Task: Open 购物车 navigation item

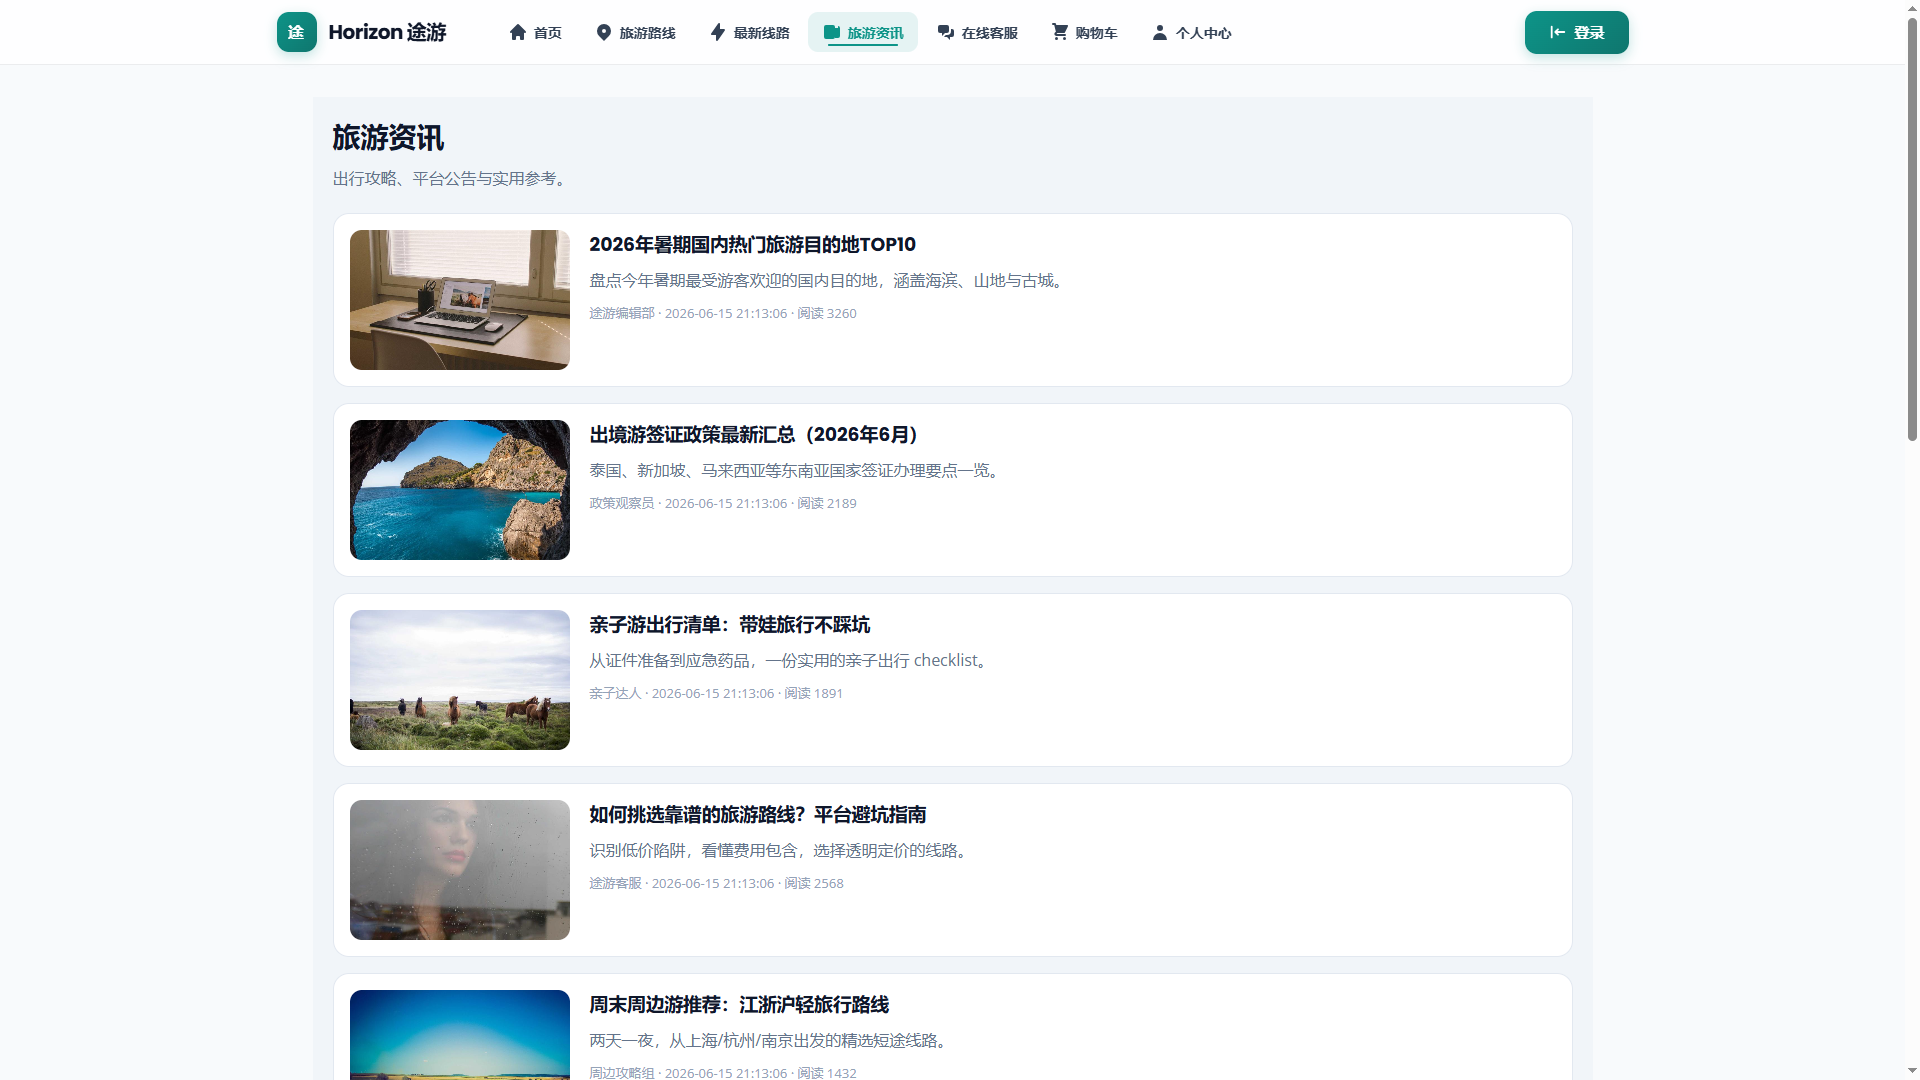Action: 1085,32
